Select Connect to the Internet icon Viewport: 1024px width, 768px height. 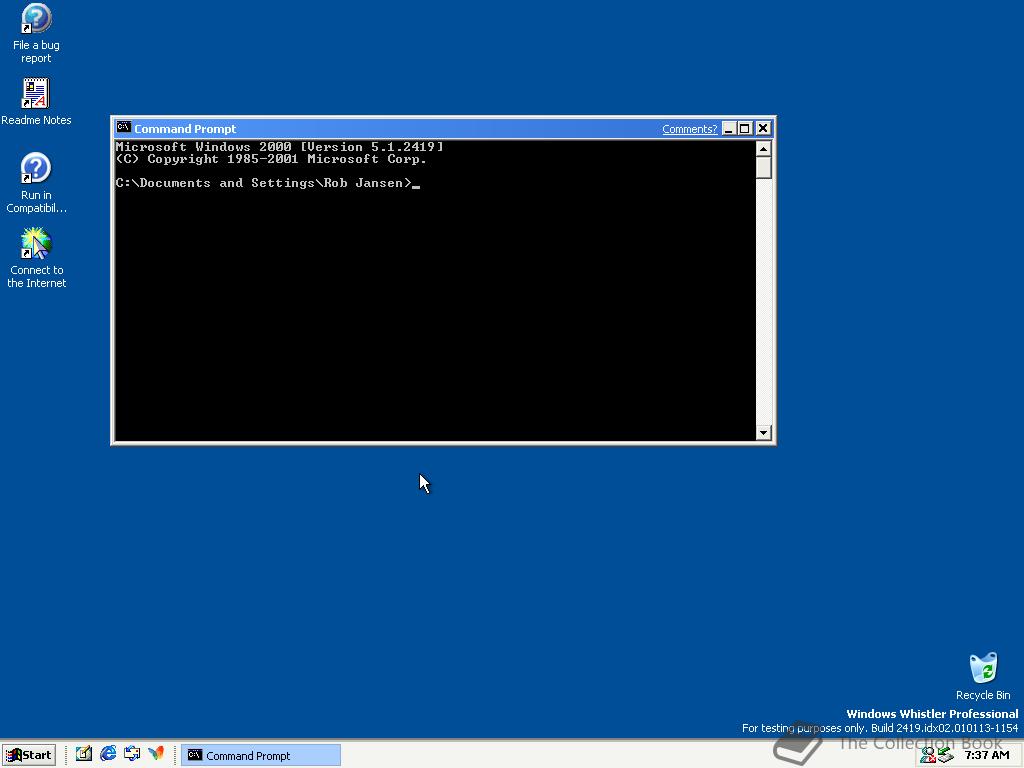point(36,258)
